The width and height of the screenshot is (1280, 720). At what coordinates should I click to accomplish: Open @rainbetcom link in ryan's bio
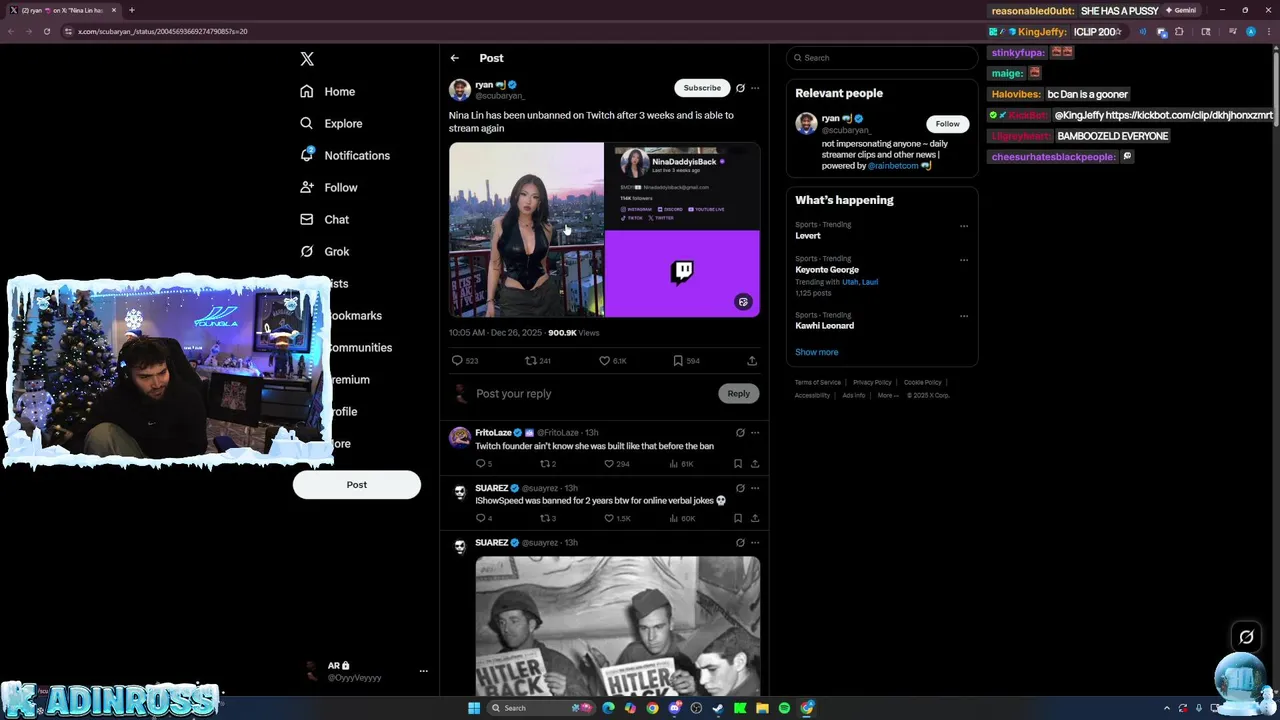click(893, 166)
